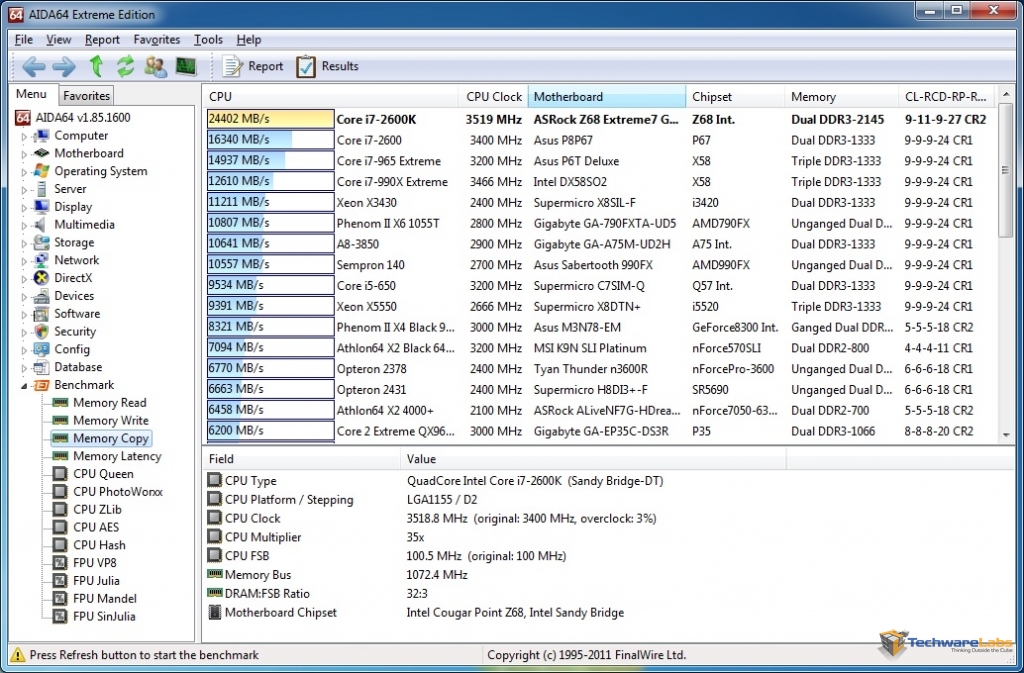Expand the Computer tree node
The height and width of the screenshot is (673, 1024).
[24, 136]
